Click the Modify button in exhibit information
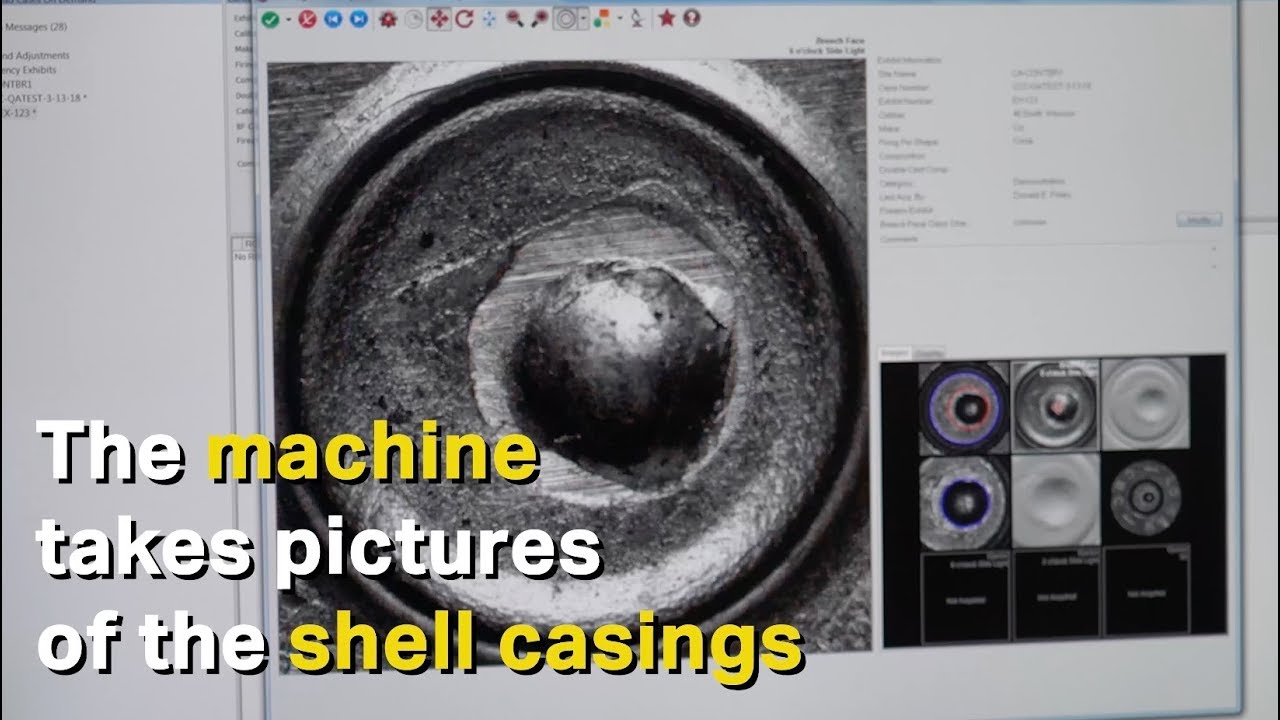 (x=1199, y=220)
